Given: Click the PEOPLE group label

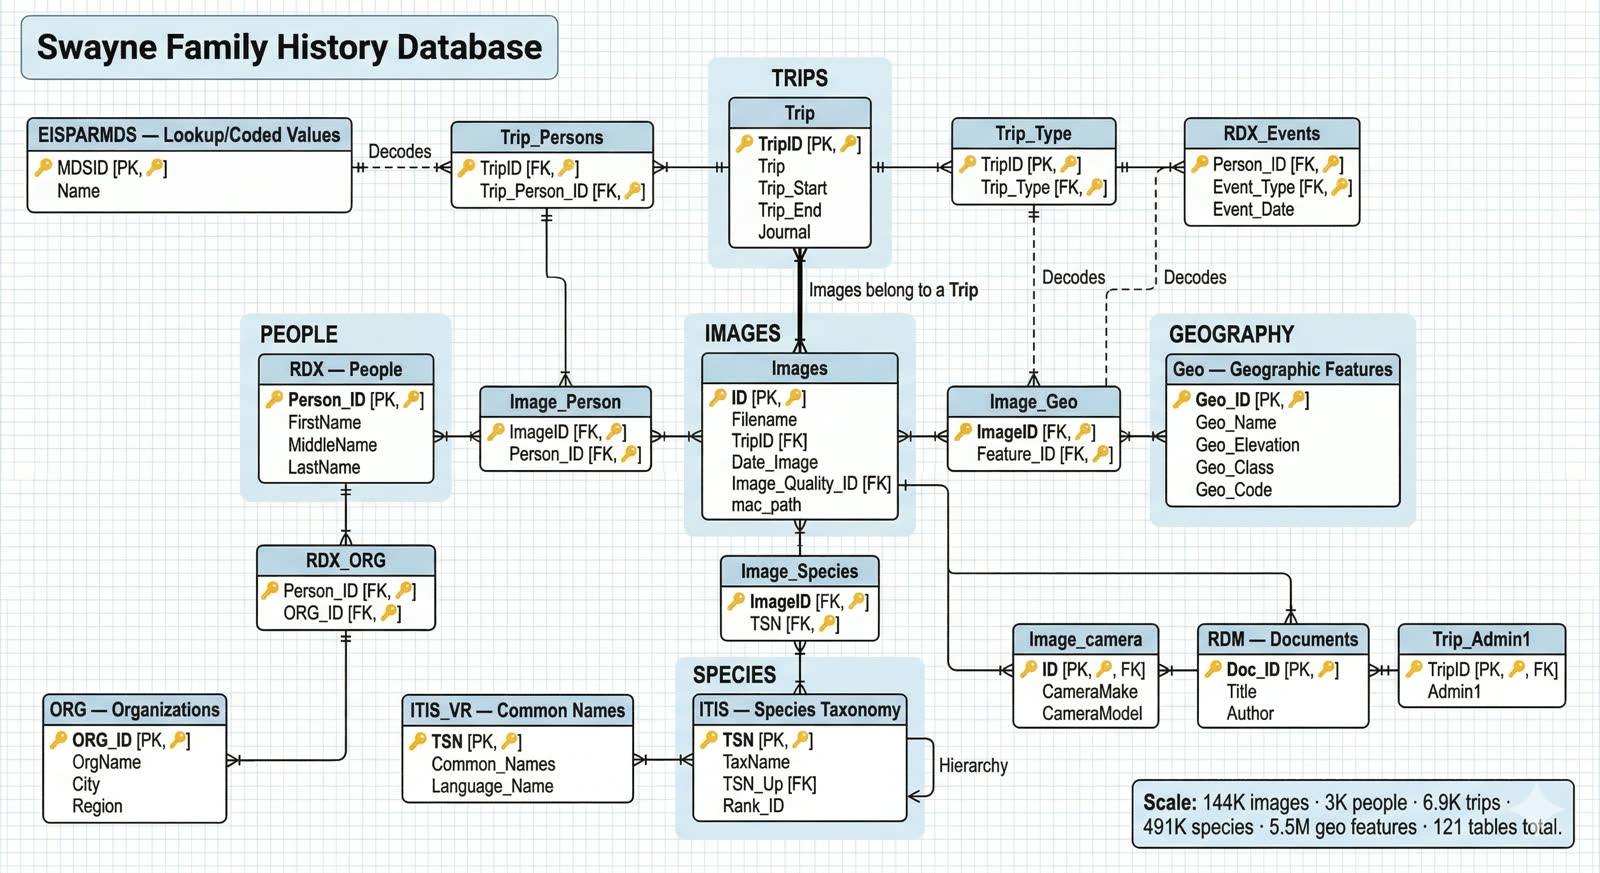Looking at the screenshot, I should pyautogui.click(x=299, y=334).
